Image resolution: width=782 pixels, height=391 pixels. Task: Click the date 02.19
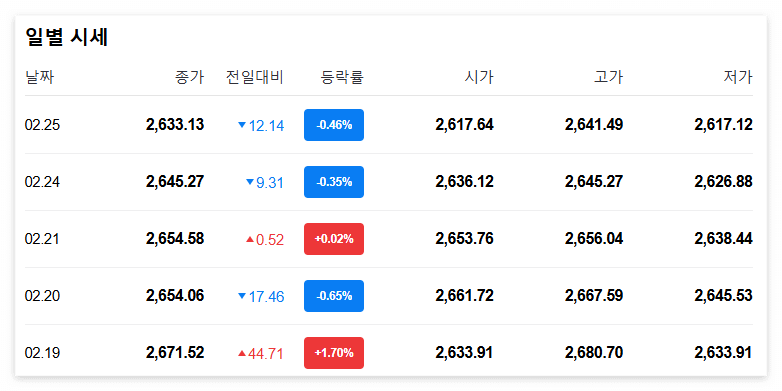(42, 354)
